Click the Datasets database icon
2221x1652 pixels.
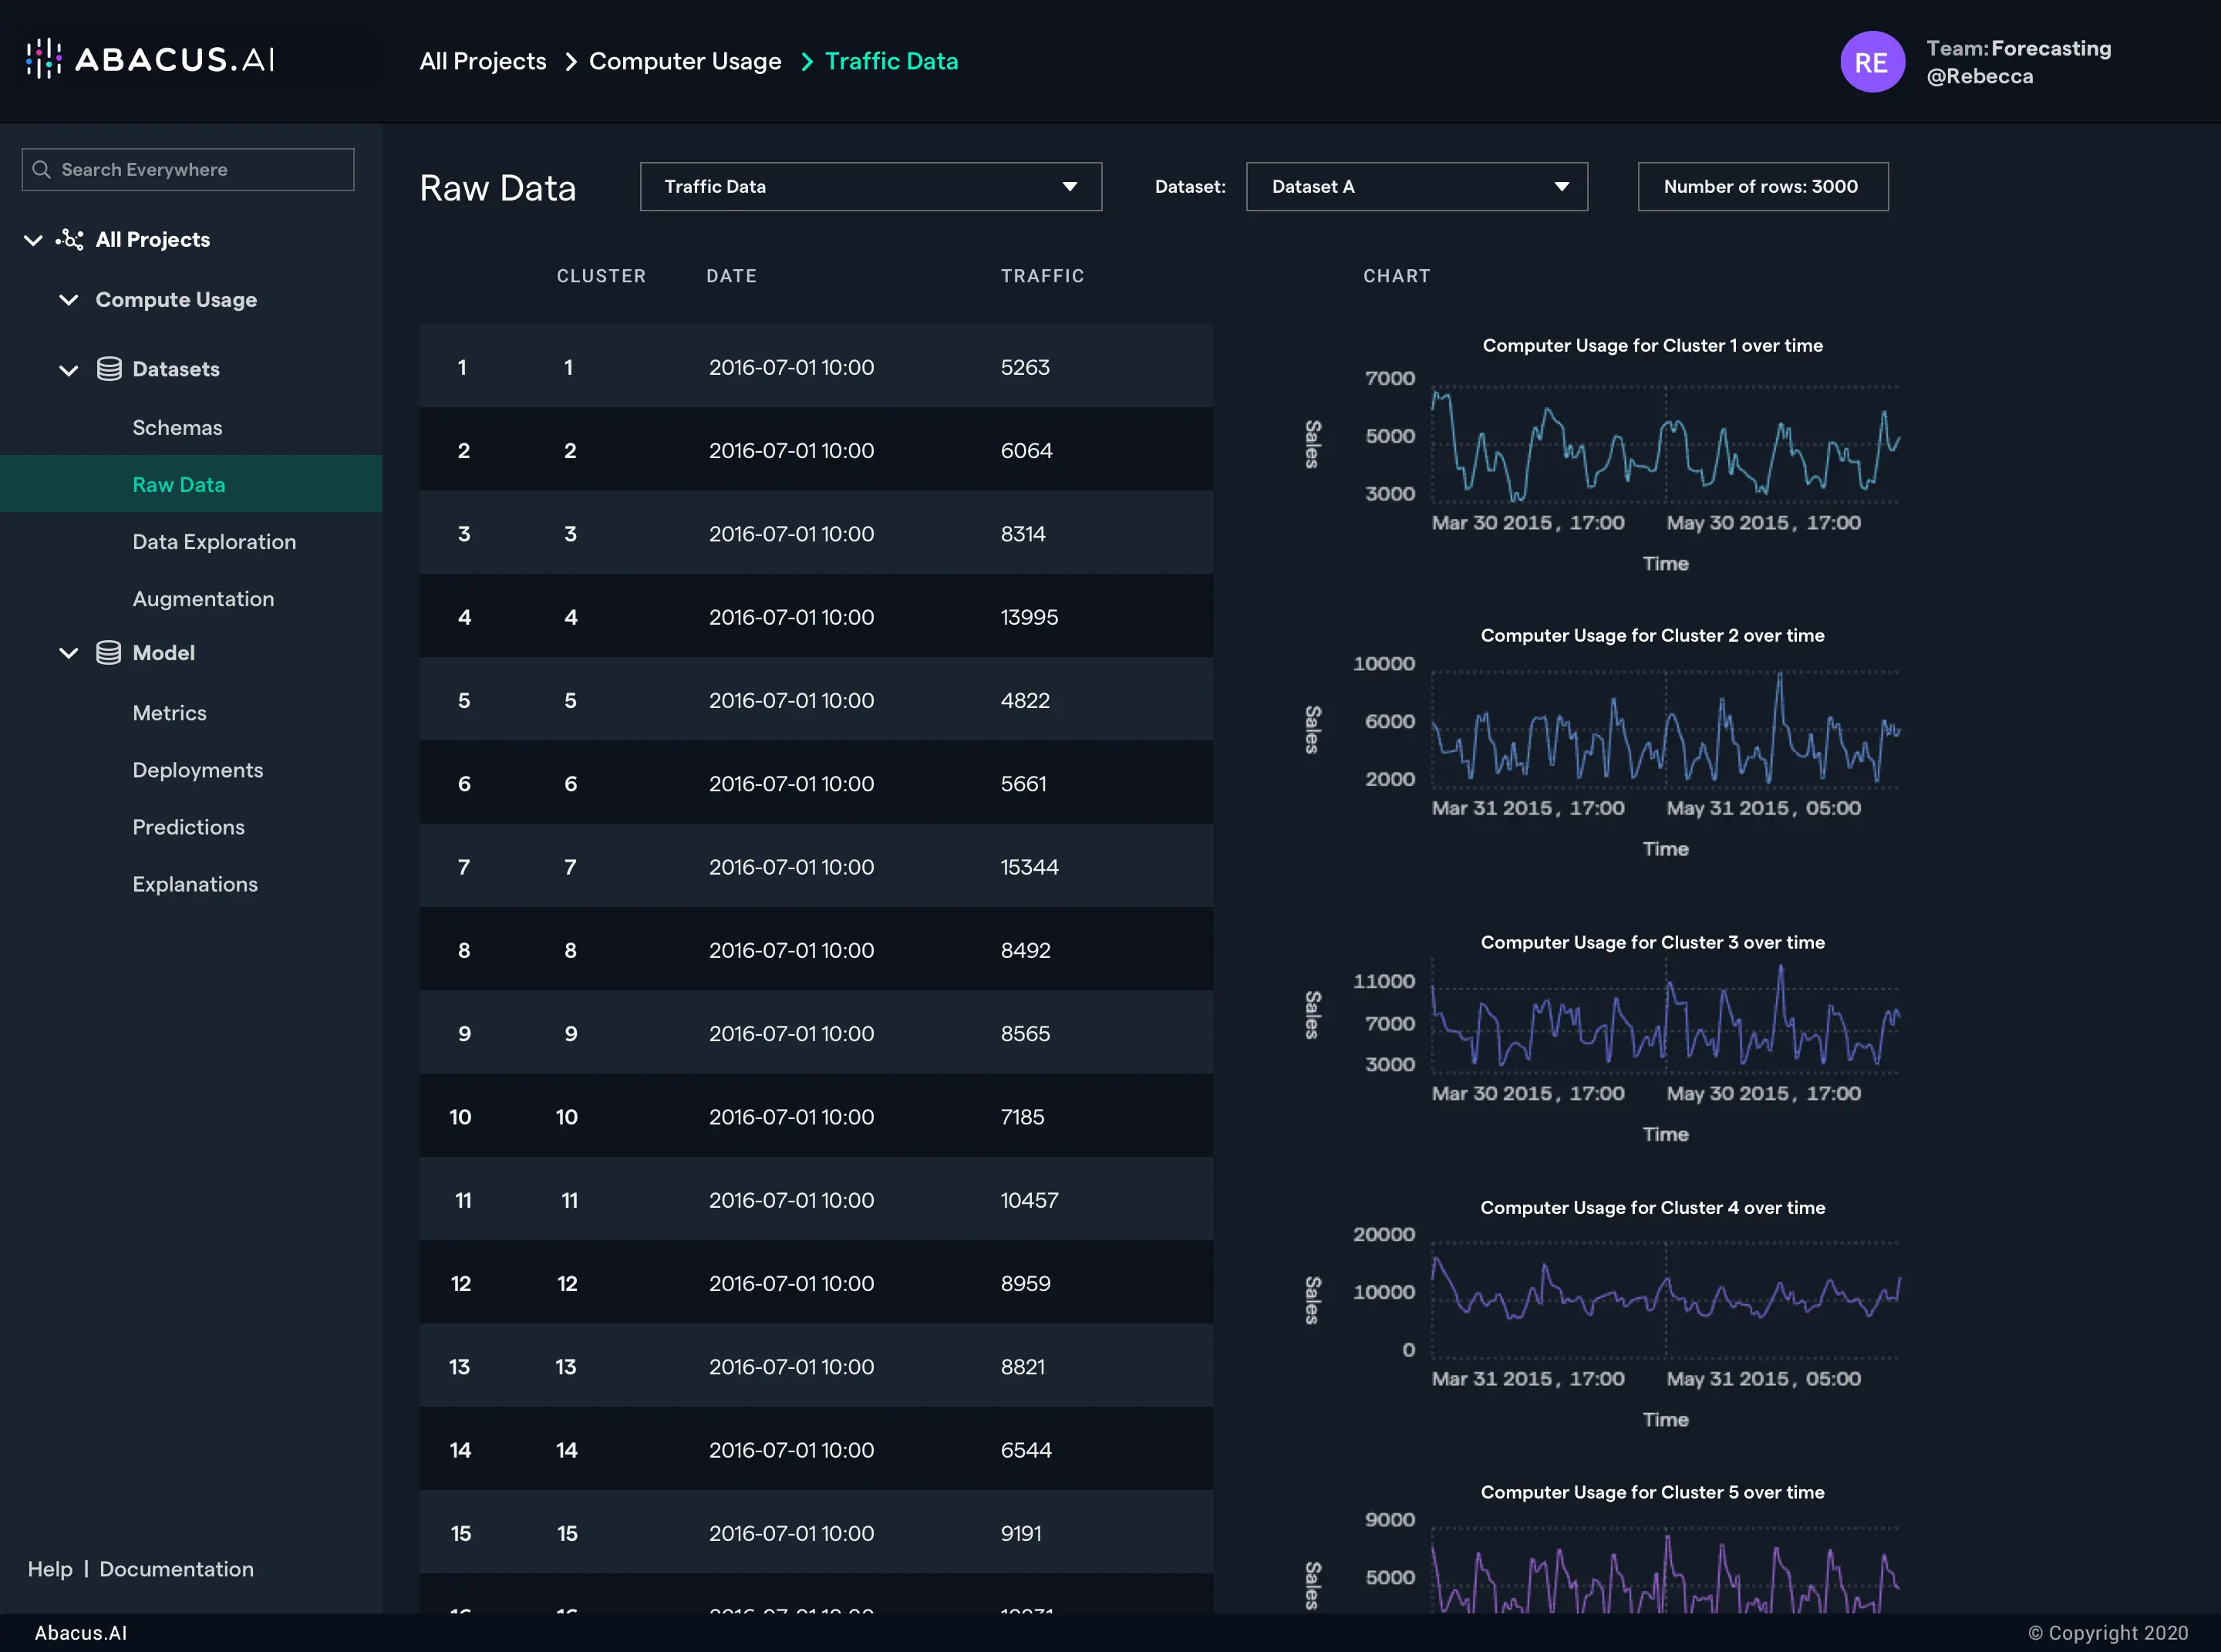(109, 369)
